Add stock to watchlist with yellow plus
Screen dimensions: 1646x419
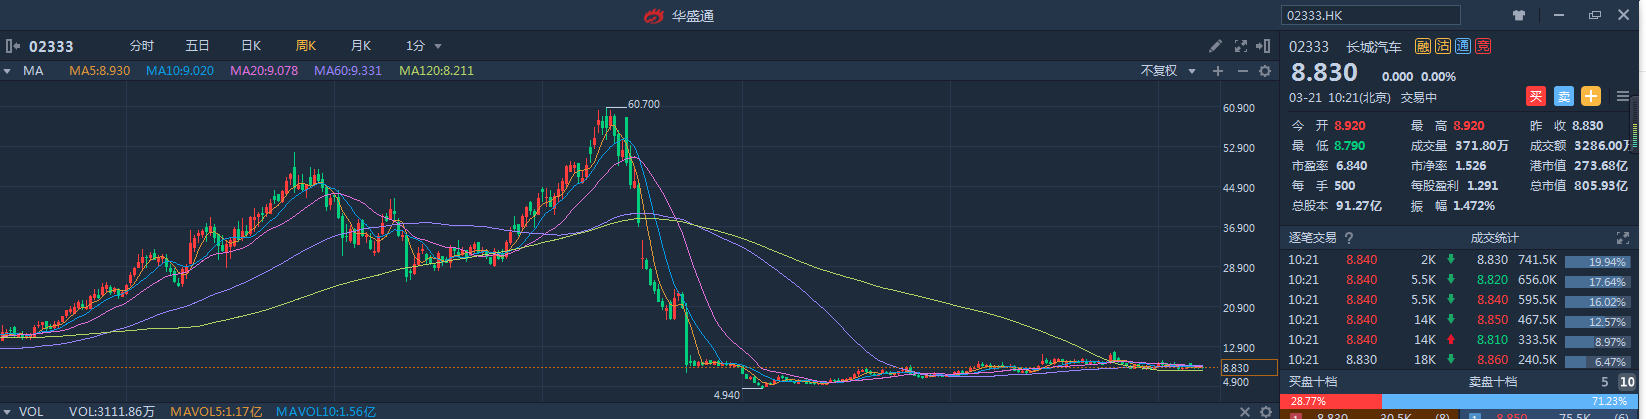tap(1591, 97)
